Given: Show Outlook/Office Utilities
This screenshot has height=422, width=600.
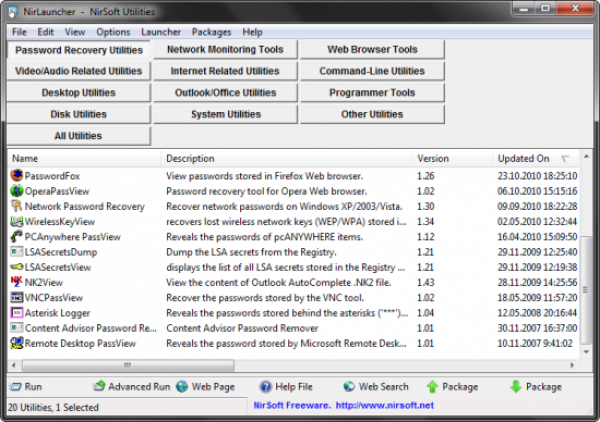Looking at the screenshot, I should [x=225, y=93].
